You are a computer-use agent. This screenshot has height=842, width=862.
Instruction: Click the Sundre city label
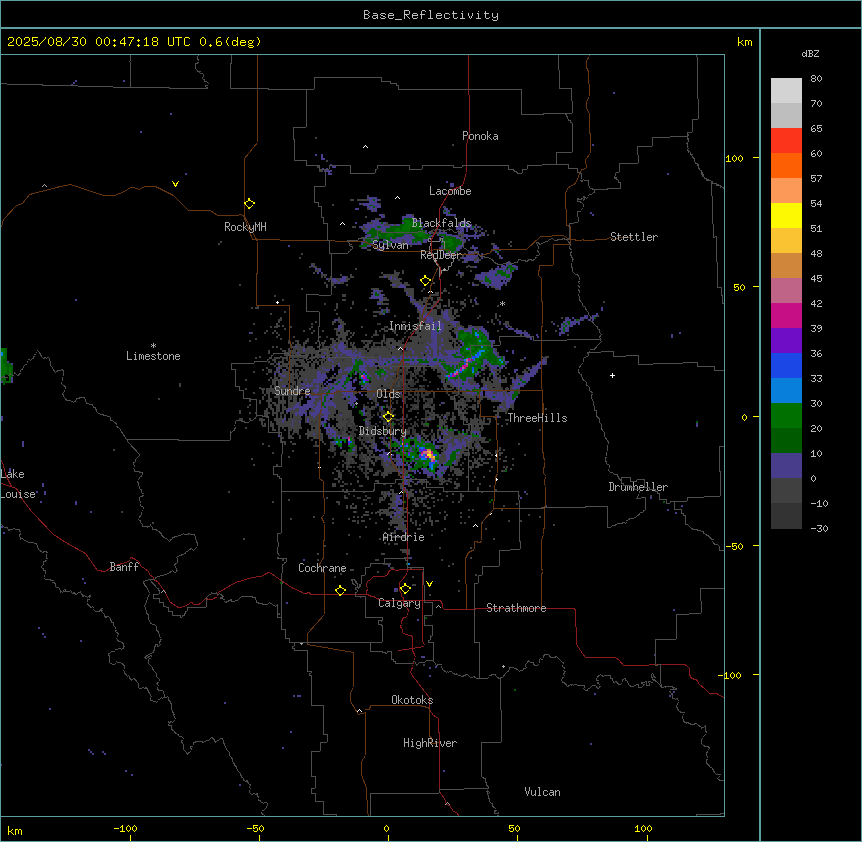pos(292,391)
